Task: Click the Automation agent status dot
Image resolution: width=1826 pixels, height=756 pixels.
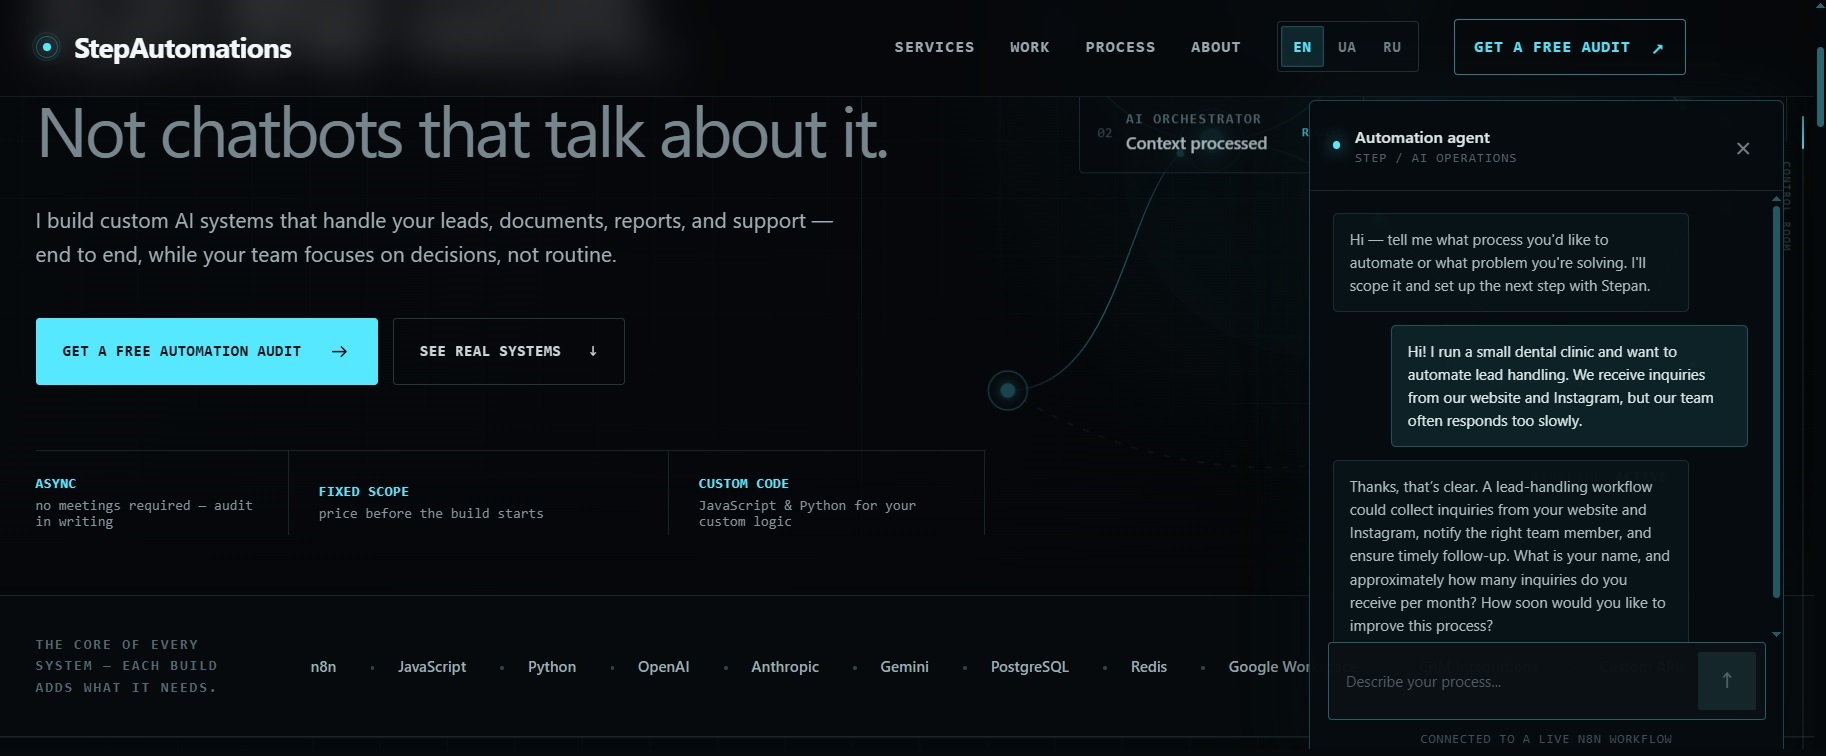Action: click(1336, 146)
